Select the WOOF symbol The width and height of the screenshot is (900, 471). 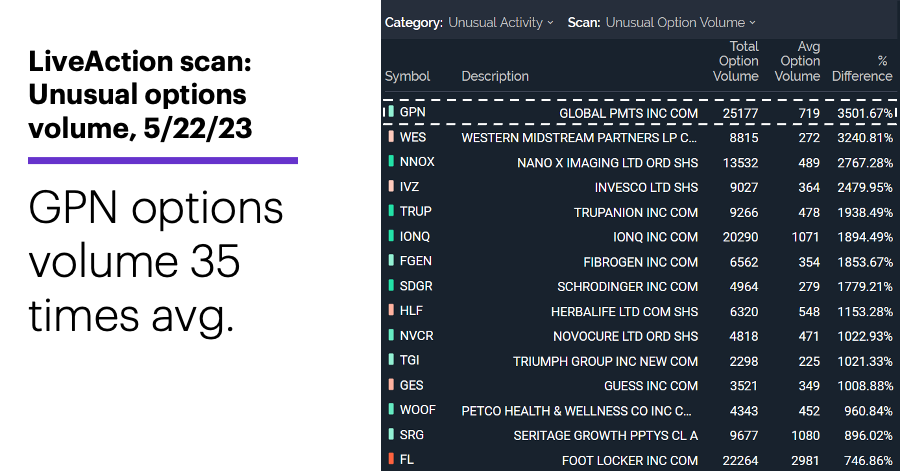pyautogui.click(x=417, y=410)
